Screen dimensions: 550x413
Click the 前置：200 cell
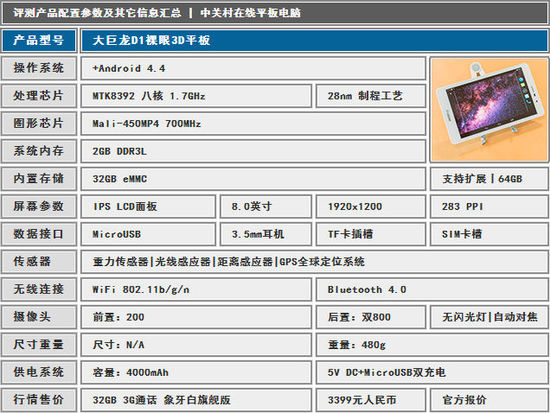(x=196, y=317)
